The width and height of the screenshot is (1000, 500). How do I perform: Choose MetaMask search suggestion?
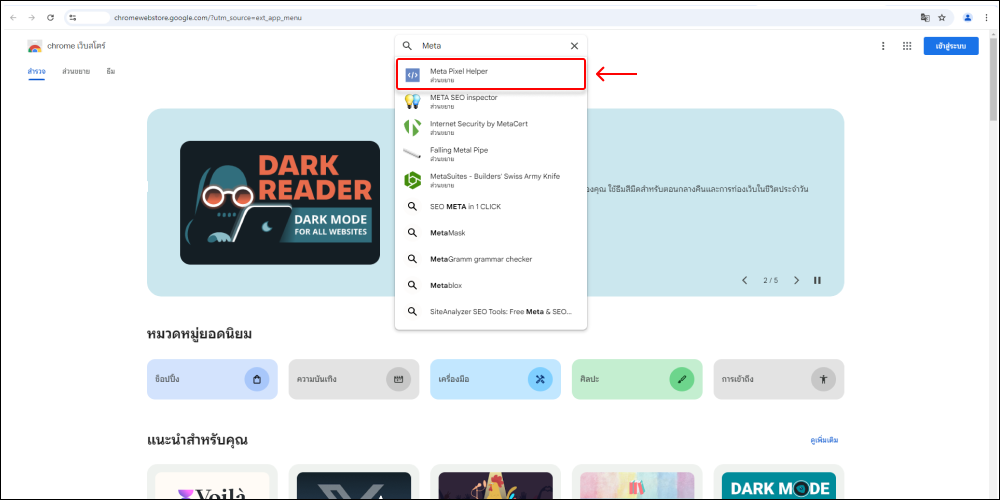pos(490,233)
